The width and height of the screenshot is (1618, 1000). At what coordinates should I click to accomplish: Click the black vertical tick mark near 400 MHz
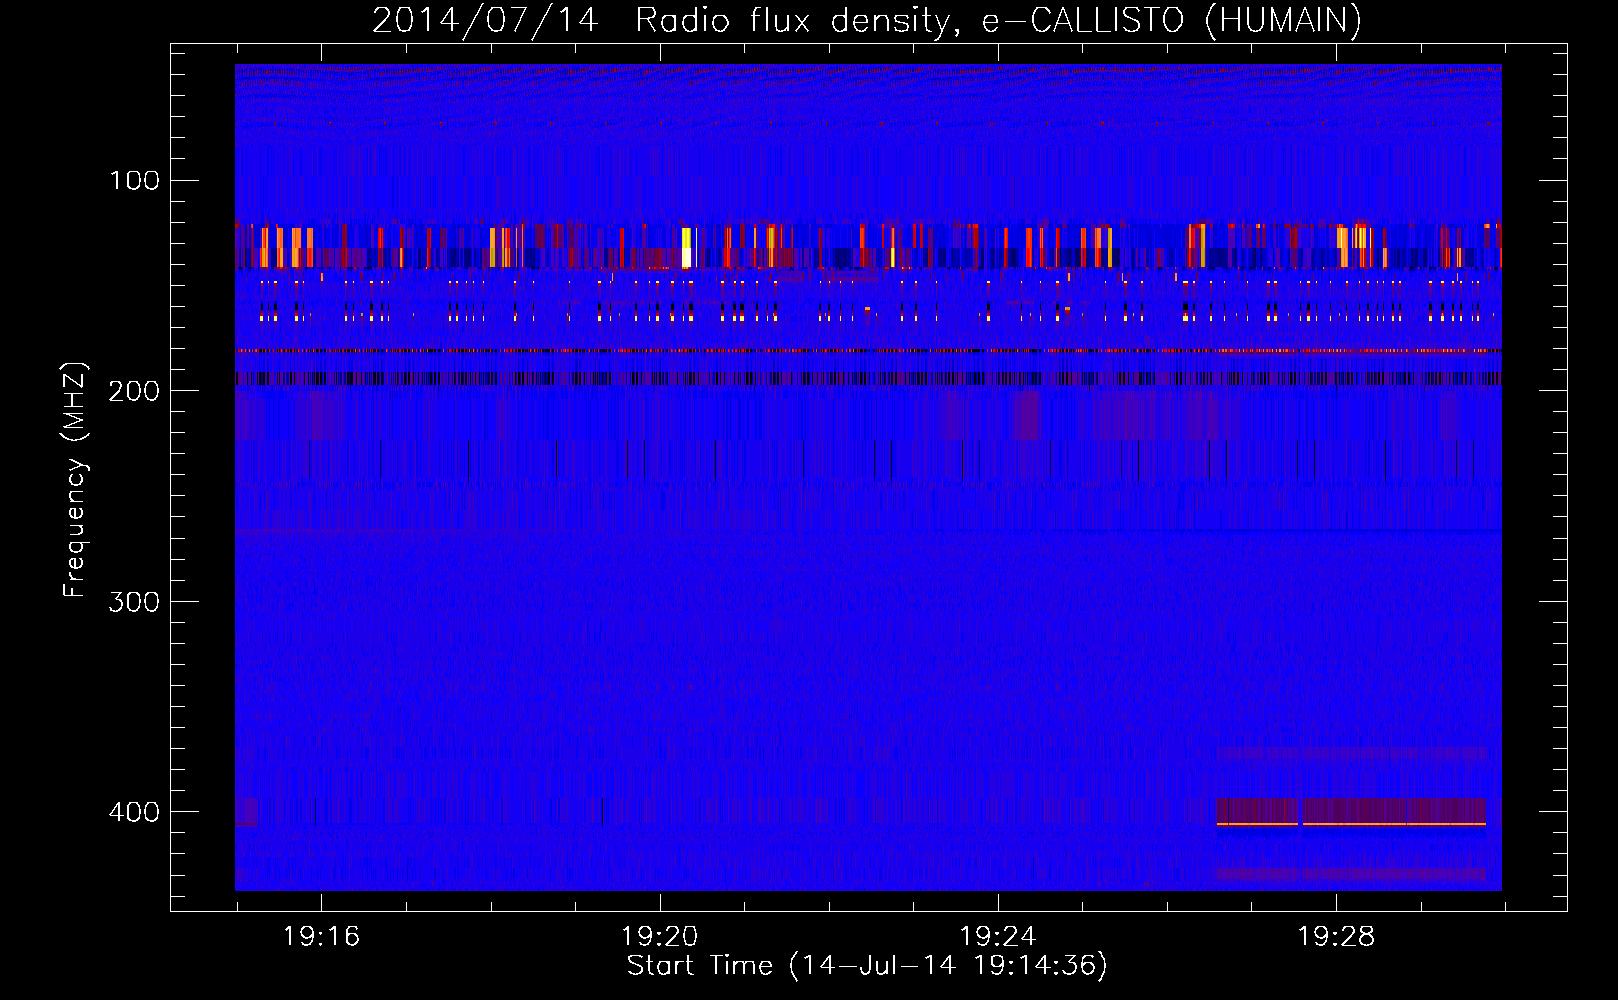click(x=602, y=811)
